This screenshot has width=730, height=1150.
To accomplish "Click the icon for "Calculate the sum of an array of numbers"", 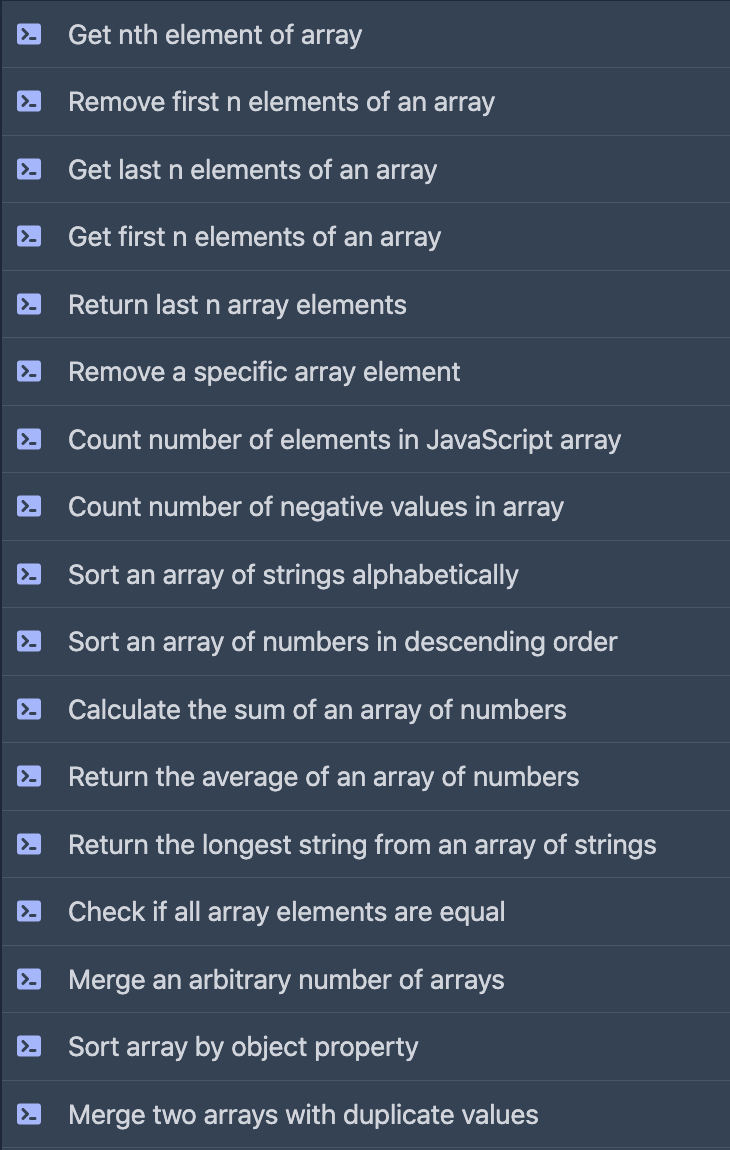I will pyautogui.click(x=30, y=709).
